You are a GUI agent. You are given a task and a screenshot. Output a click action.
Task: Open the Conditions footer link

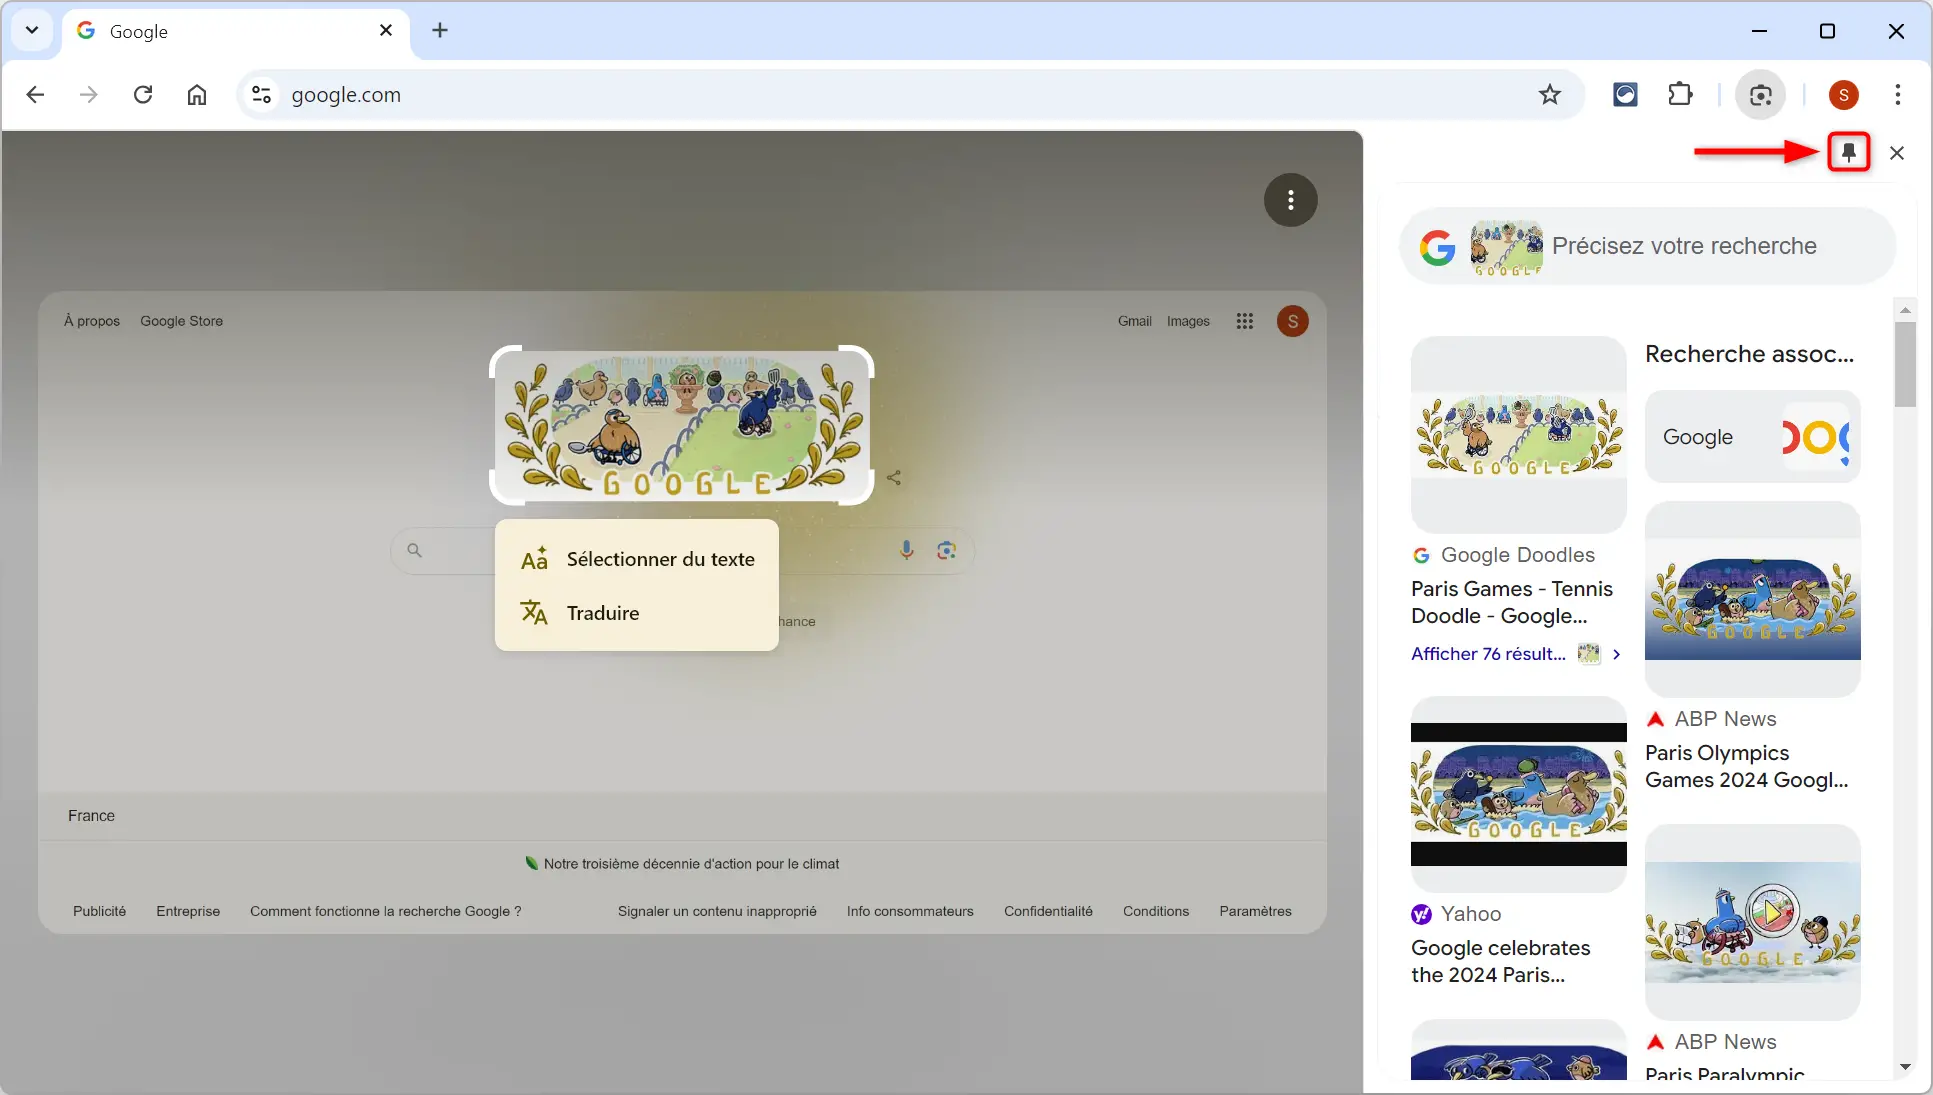[x=1156, y=911]
